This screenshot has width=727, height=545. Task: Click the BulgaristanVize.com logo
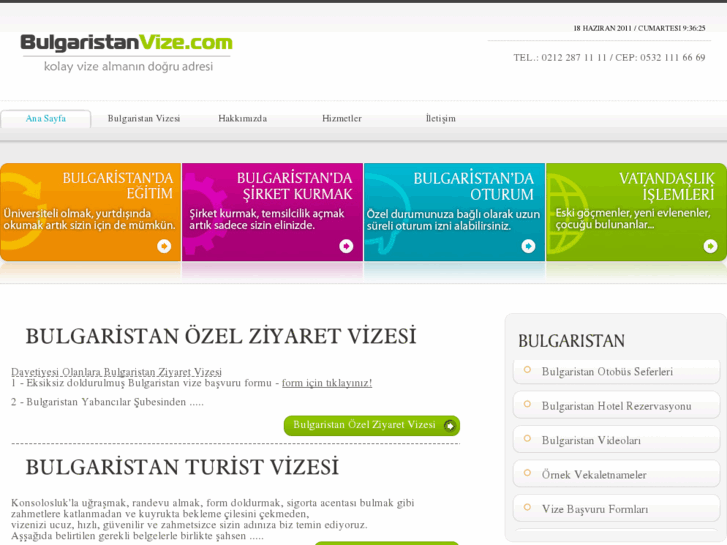click(x=126, y=43)
